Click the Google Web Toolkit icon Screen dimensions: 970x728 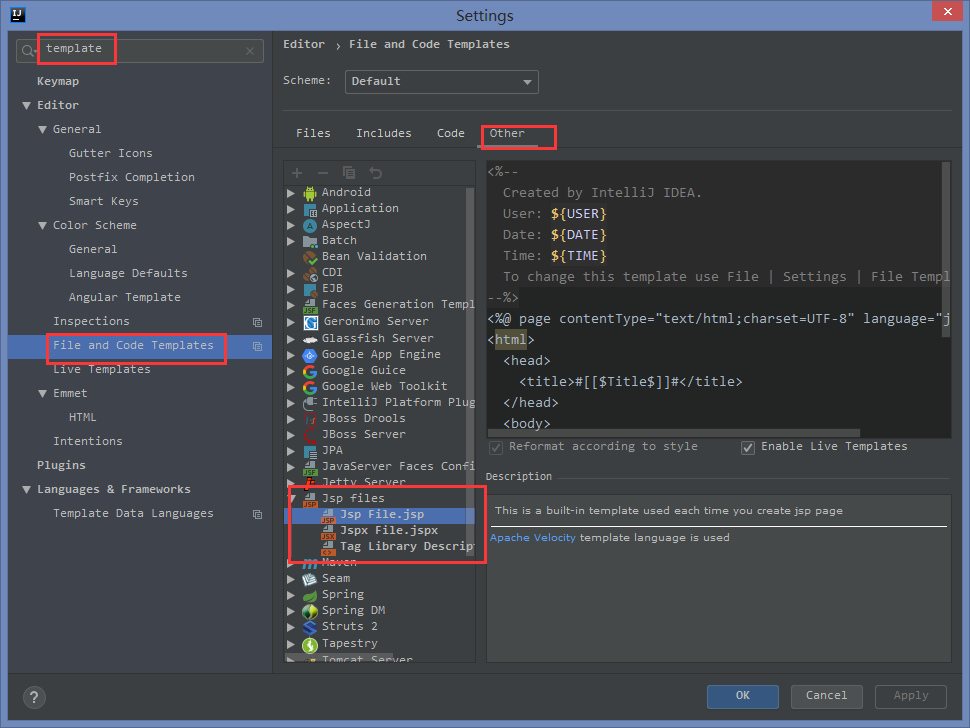point(310,387)
